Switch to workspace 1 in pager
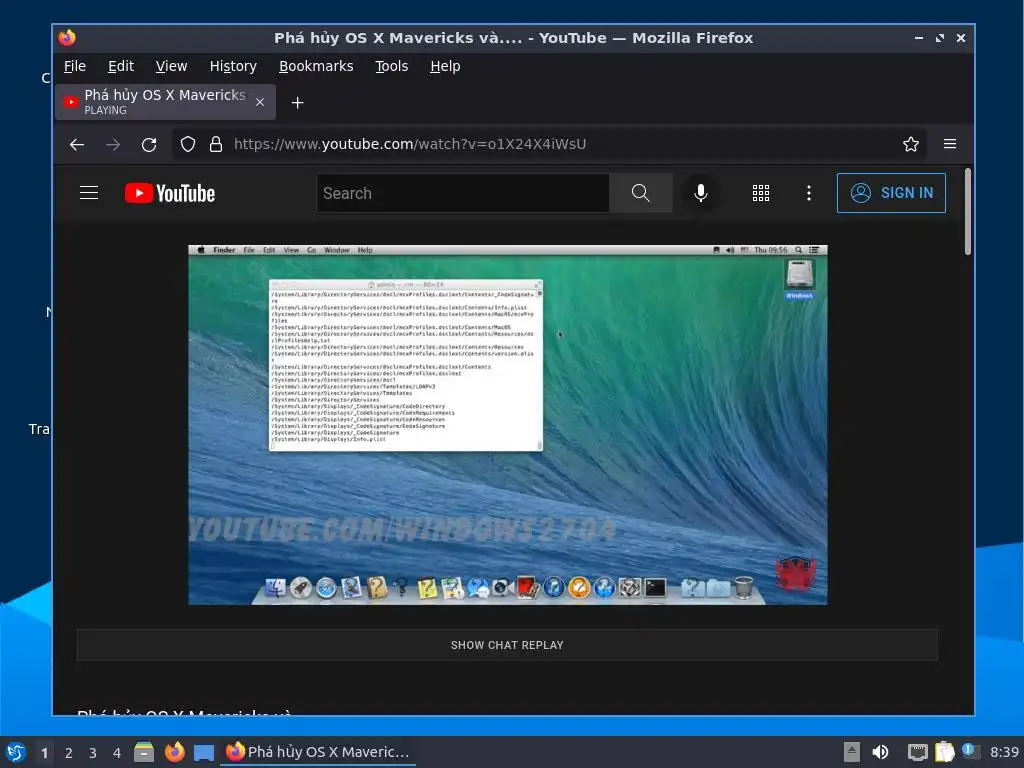 coord(44,753)
